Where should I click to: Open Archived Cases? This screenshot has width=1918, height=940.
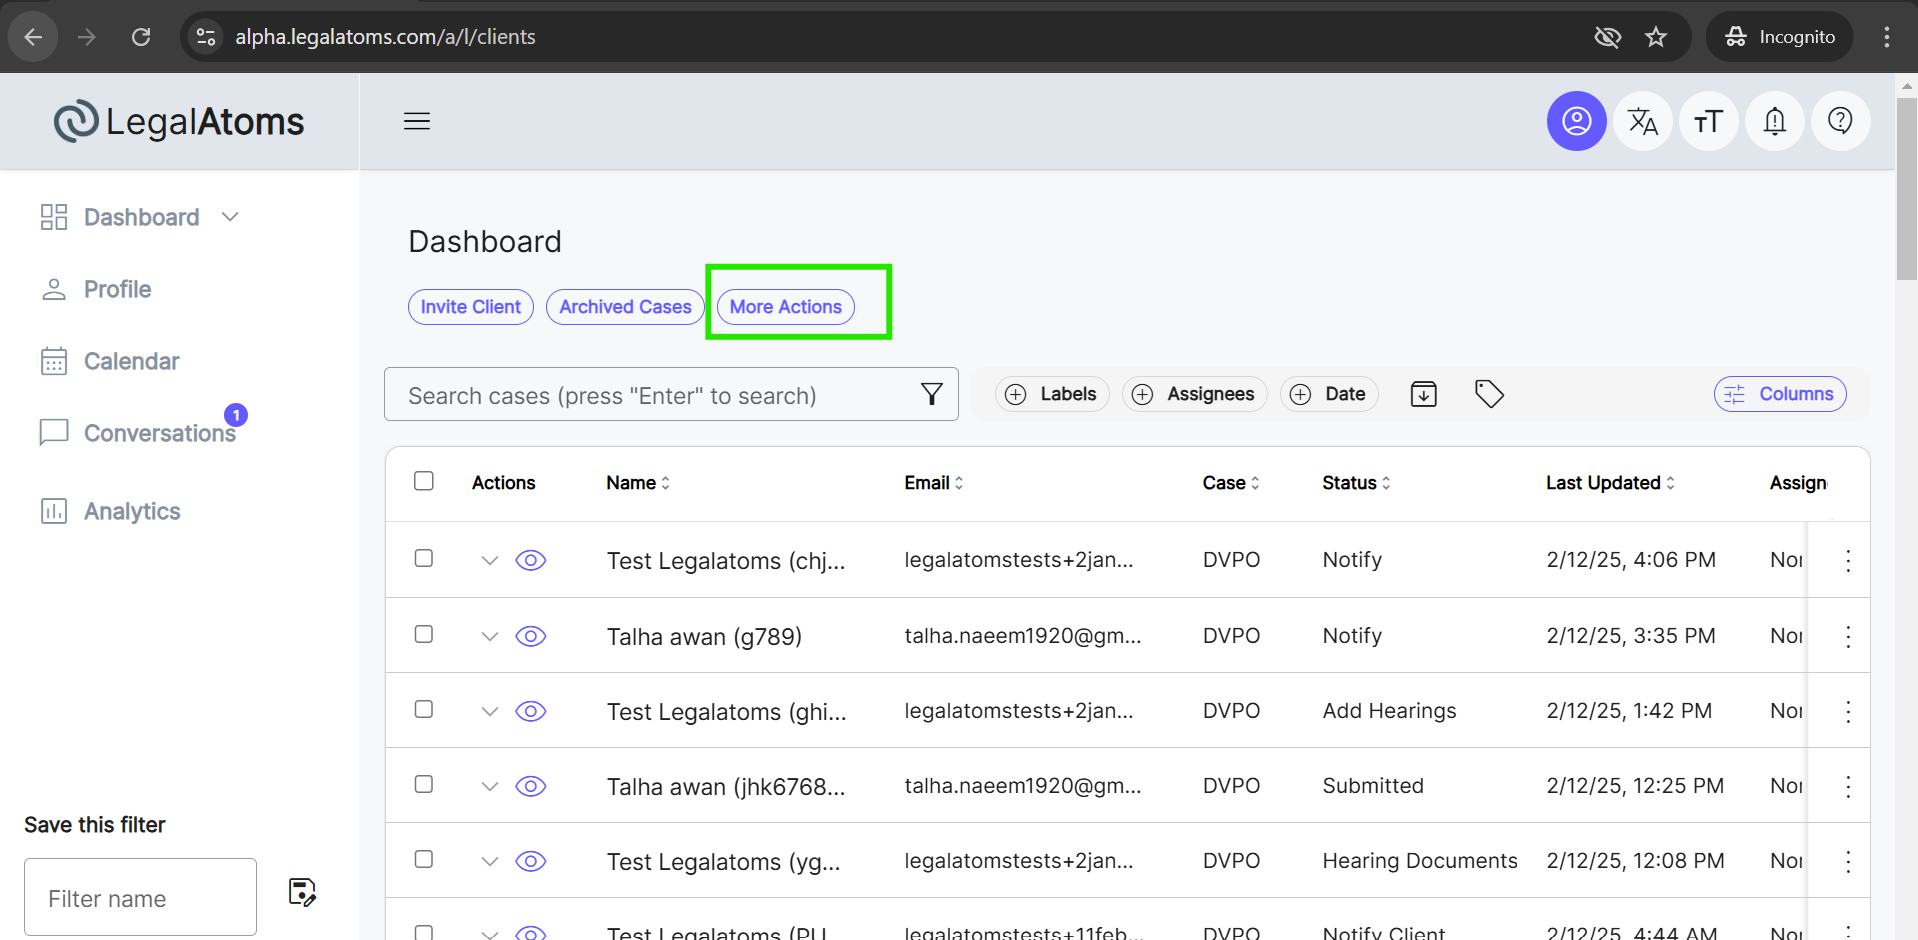(625, 307)
